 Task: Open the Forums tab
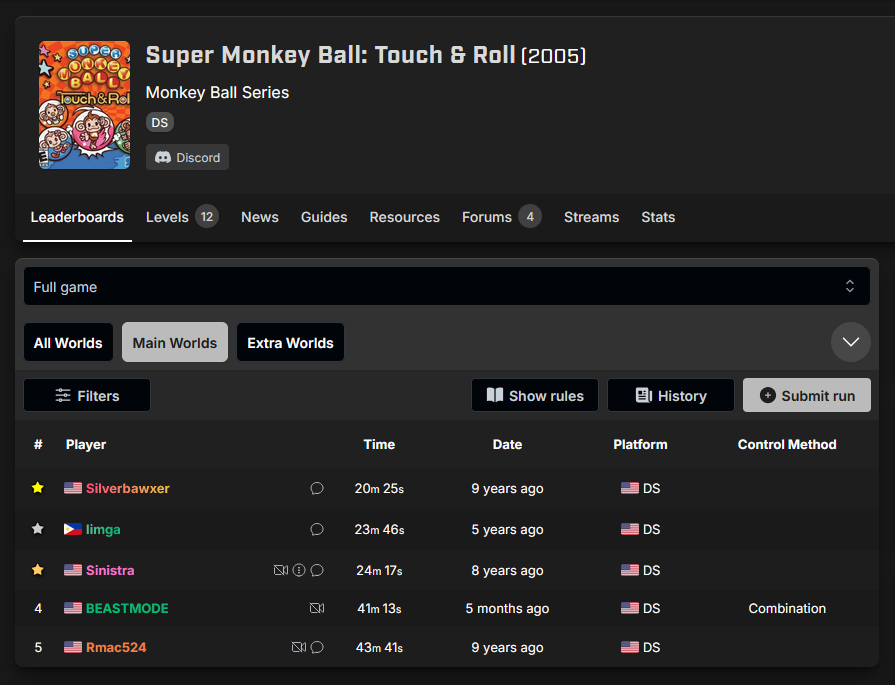click(501, 217)
